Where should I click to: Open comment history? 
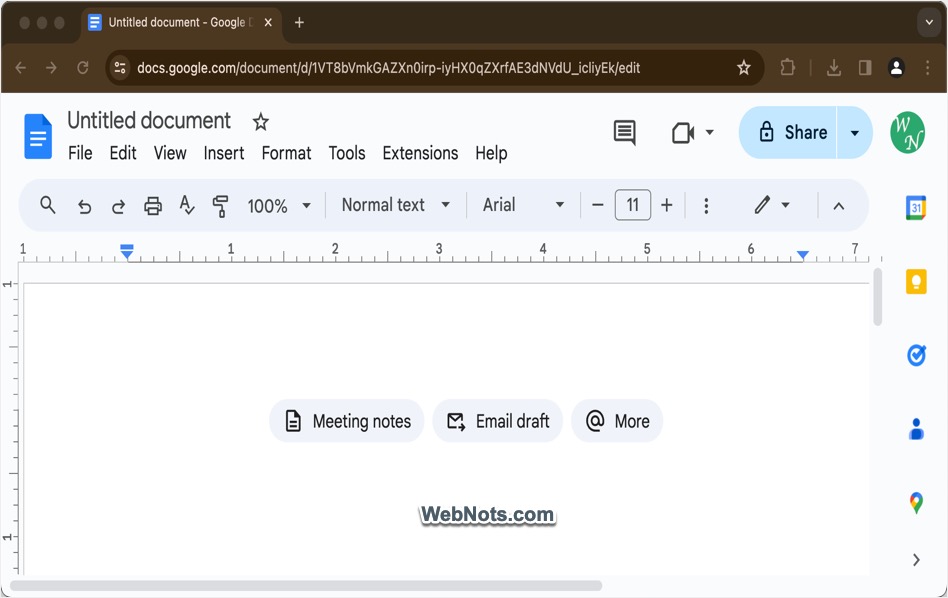(624, 132)
